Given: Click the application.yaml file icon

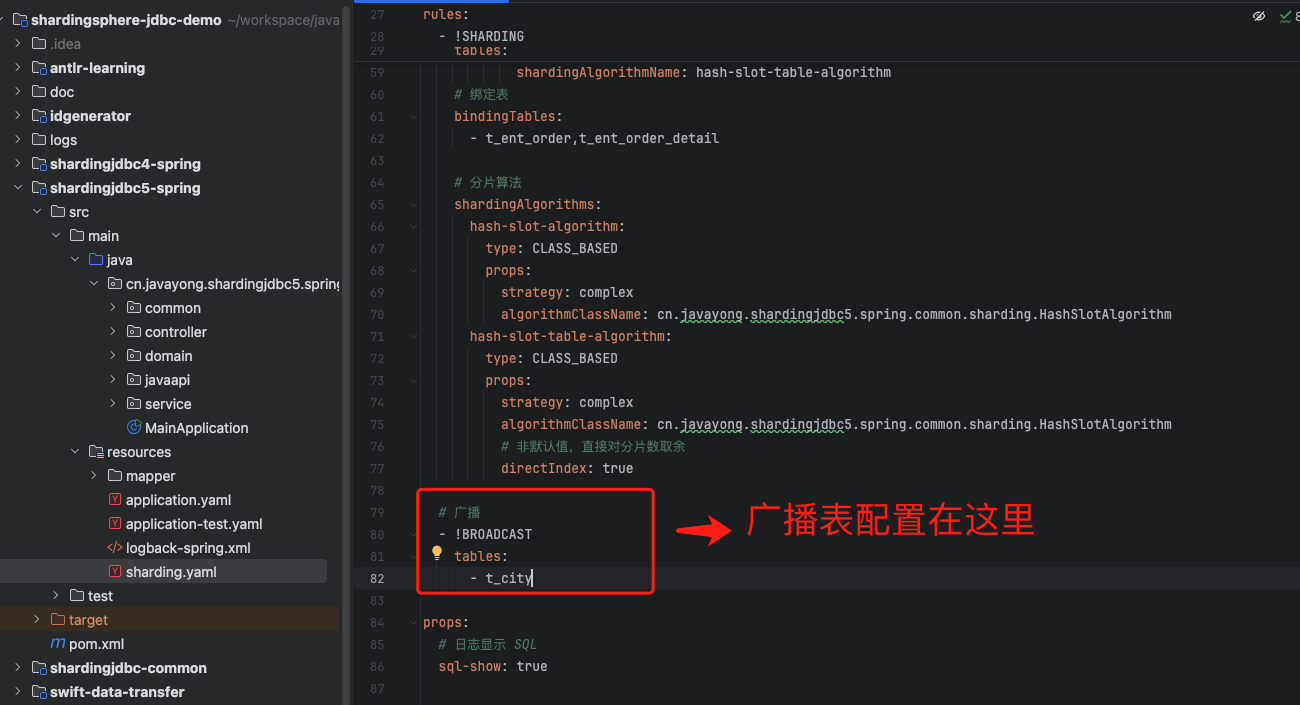Looking at the screenshot, I should 115,500.
